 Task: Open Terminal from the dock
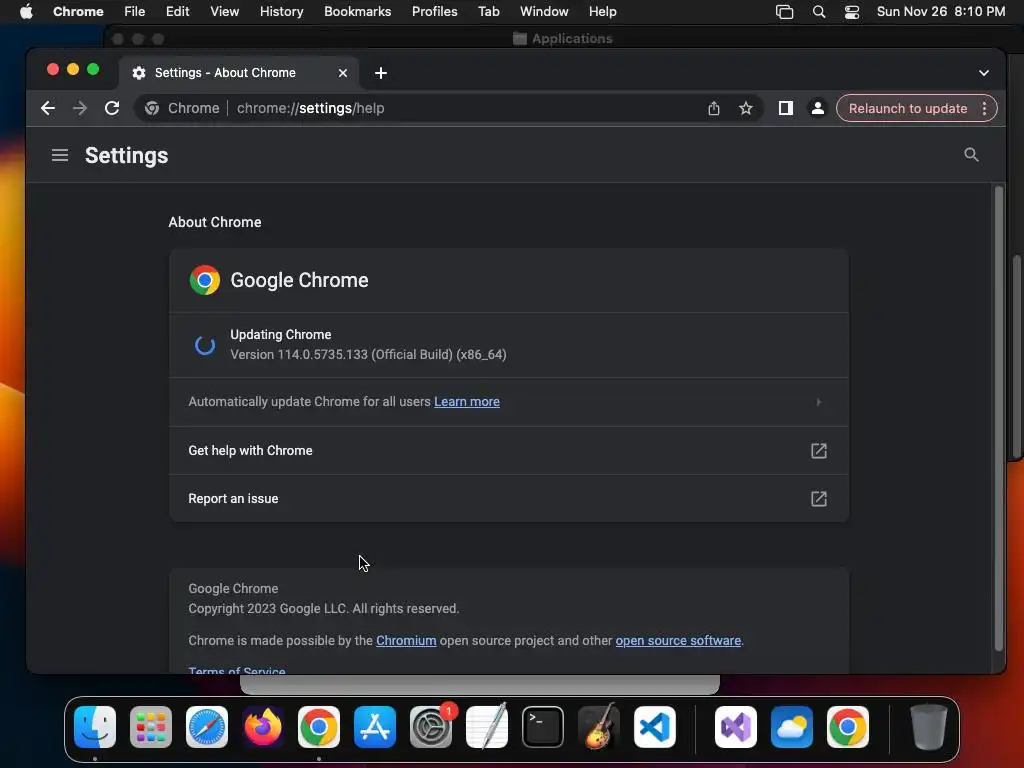(x=543, y=727)
